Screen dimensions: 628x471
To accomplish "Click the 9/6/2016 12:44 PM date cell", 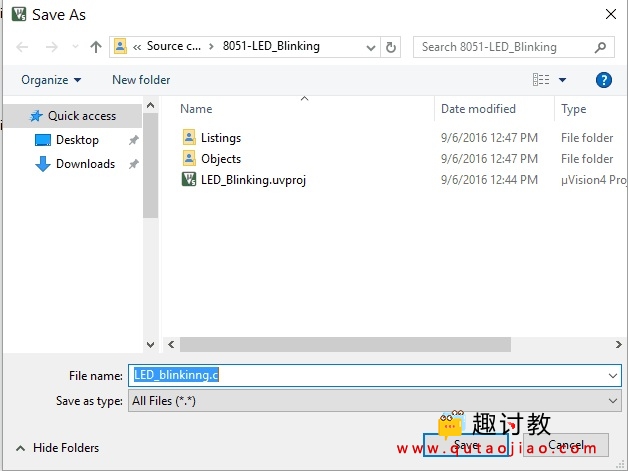I will point(489,180).
